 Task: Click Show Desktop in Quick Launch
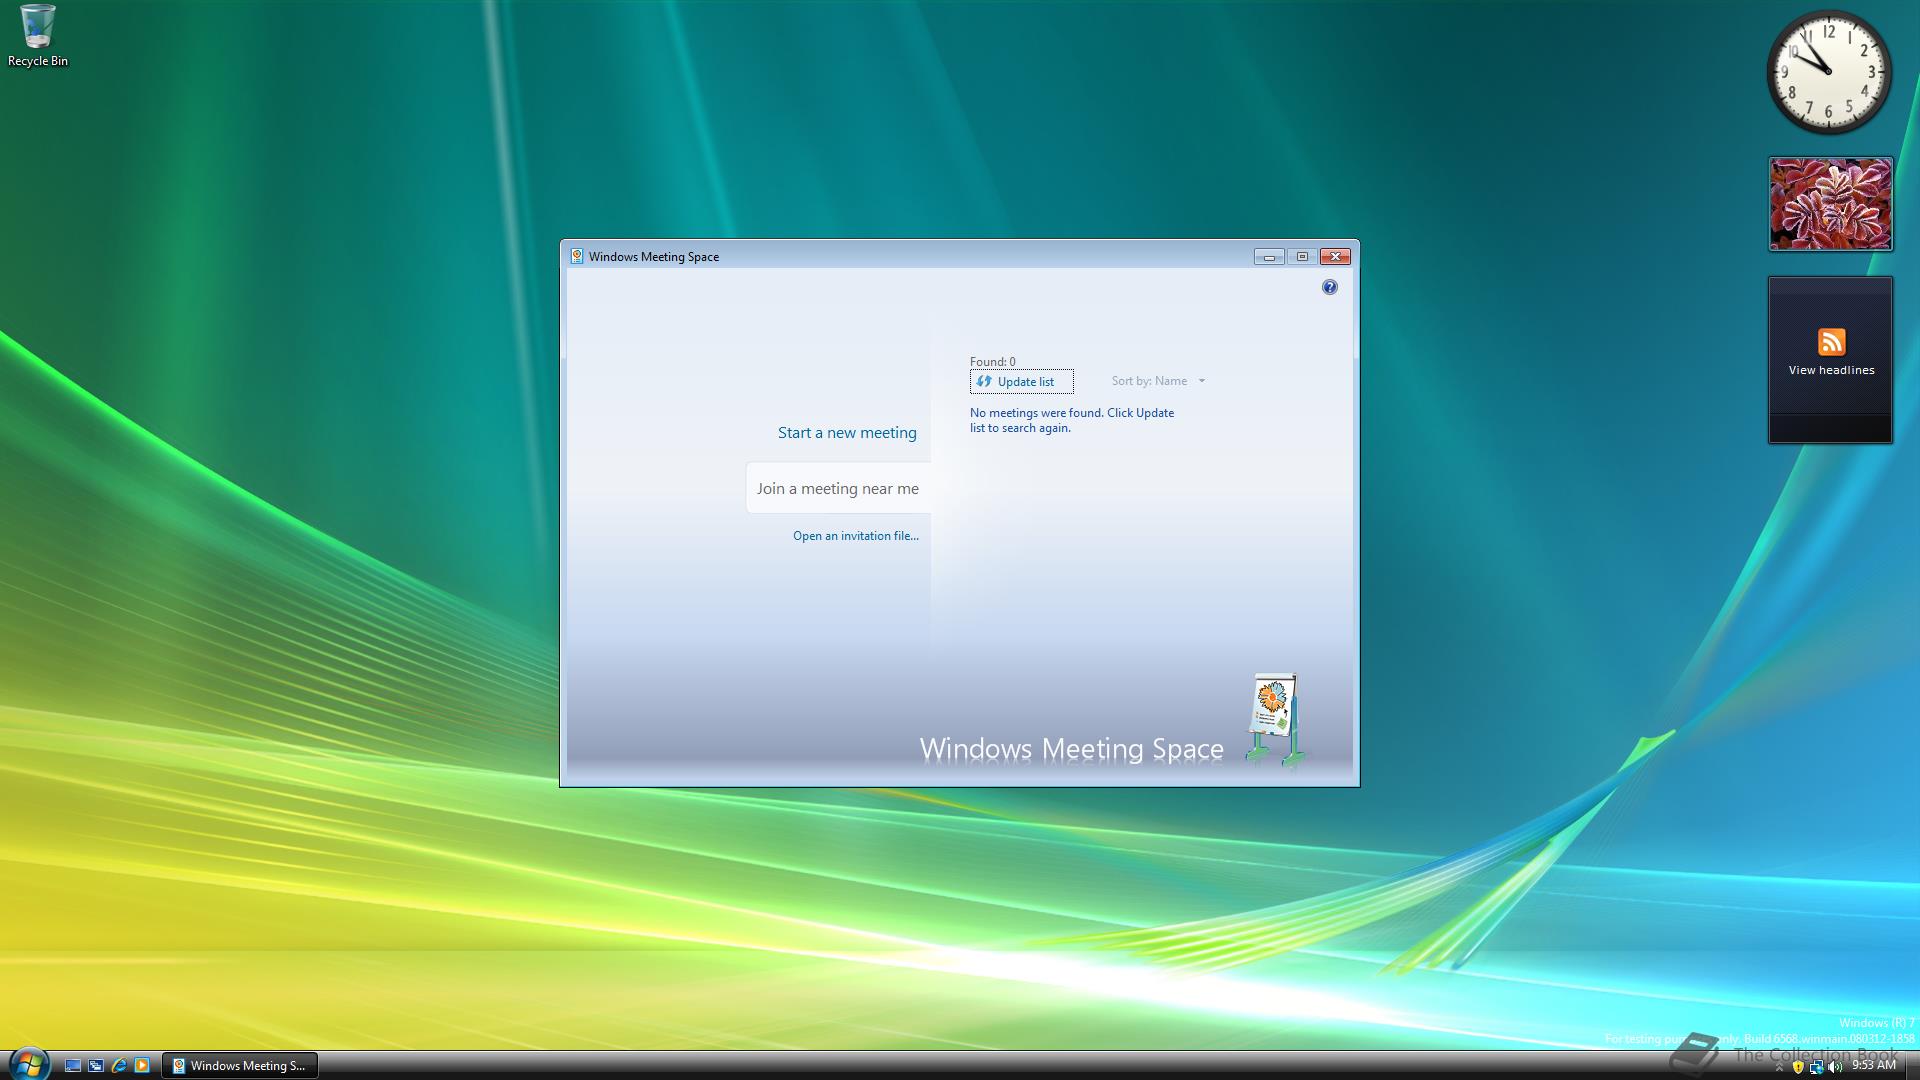(73, 1066)
